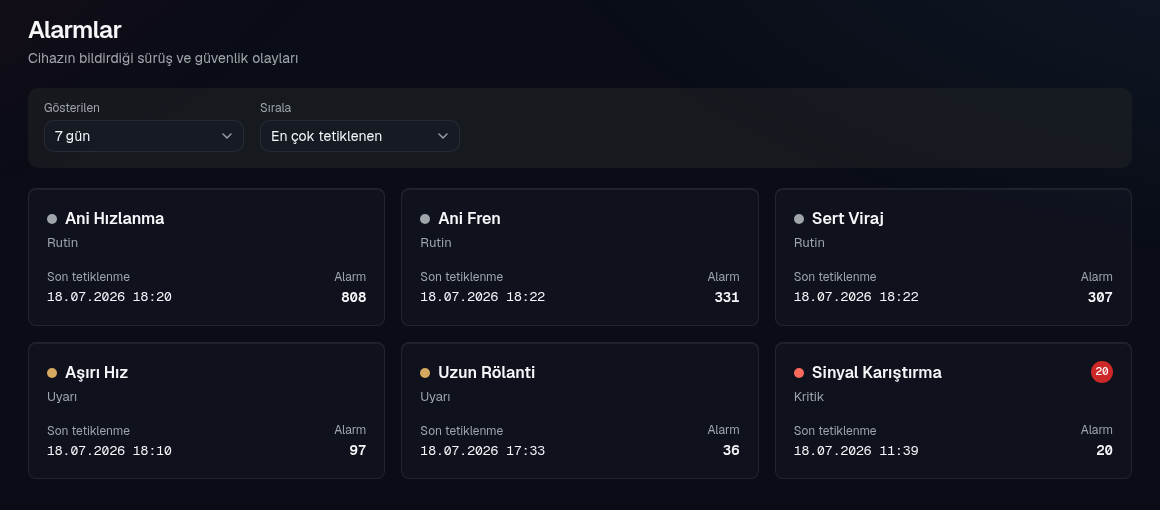The height and width of the screenshot is (510, 1160).
Task: Open the Ani Hızlanma alarm card
Action: [x=206, y=257]
